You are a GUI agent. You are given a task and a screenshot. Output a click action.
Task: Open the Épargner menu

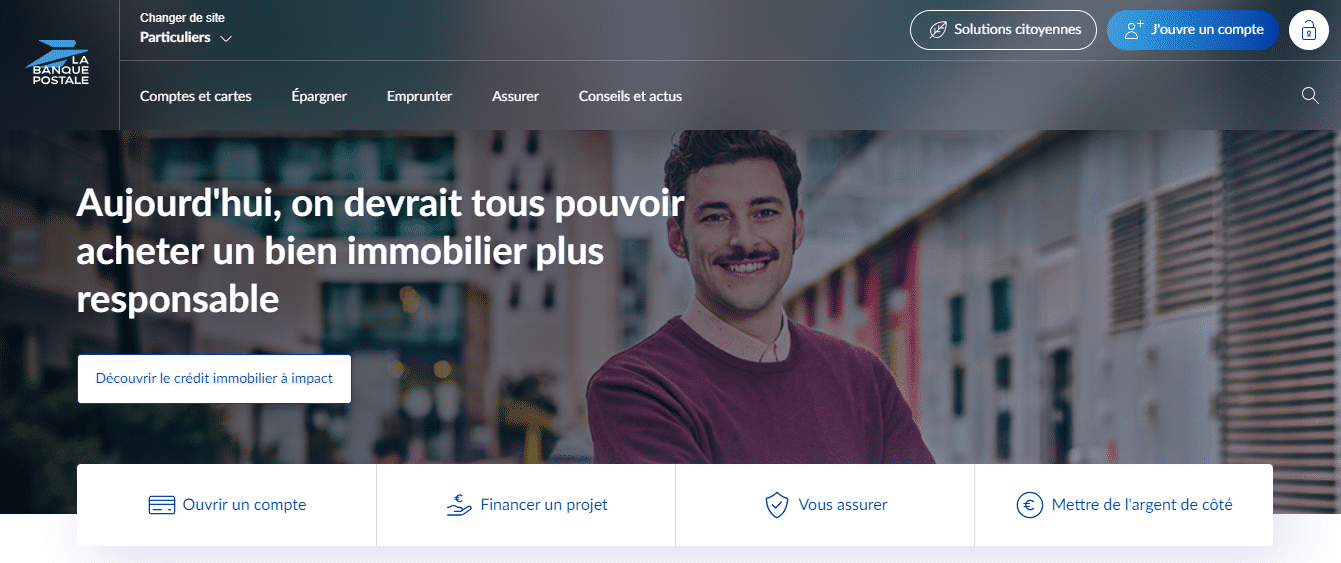319,96
